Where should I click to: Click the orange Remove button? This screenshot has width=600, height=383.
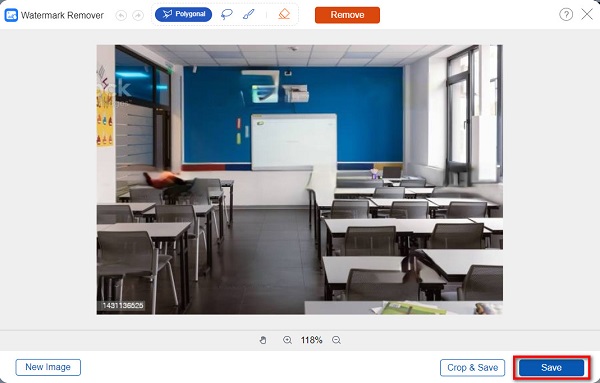pos(347,15)
